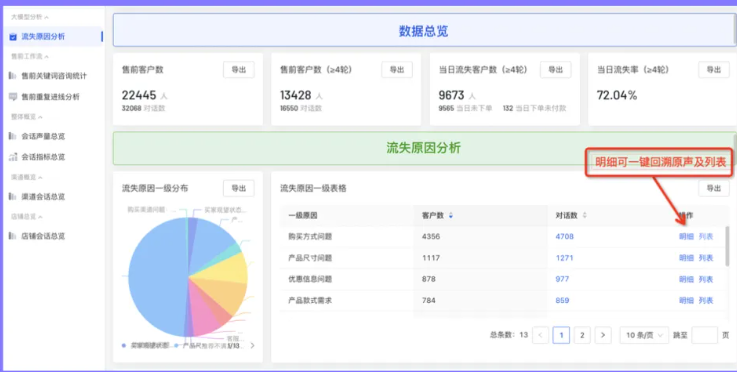Collapse the 整体概览 sidebar group
Image resolution: width=737 pixels, height=372 pixels.
[x=40, y=117]
